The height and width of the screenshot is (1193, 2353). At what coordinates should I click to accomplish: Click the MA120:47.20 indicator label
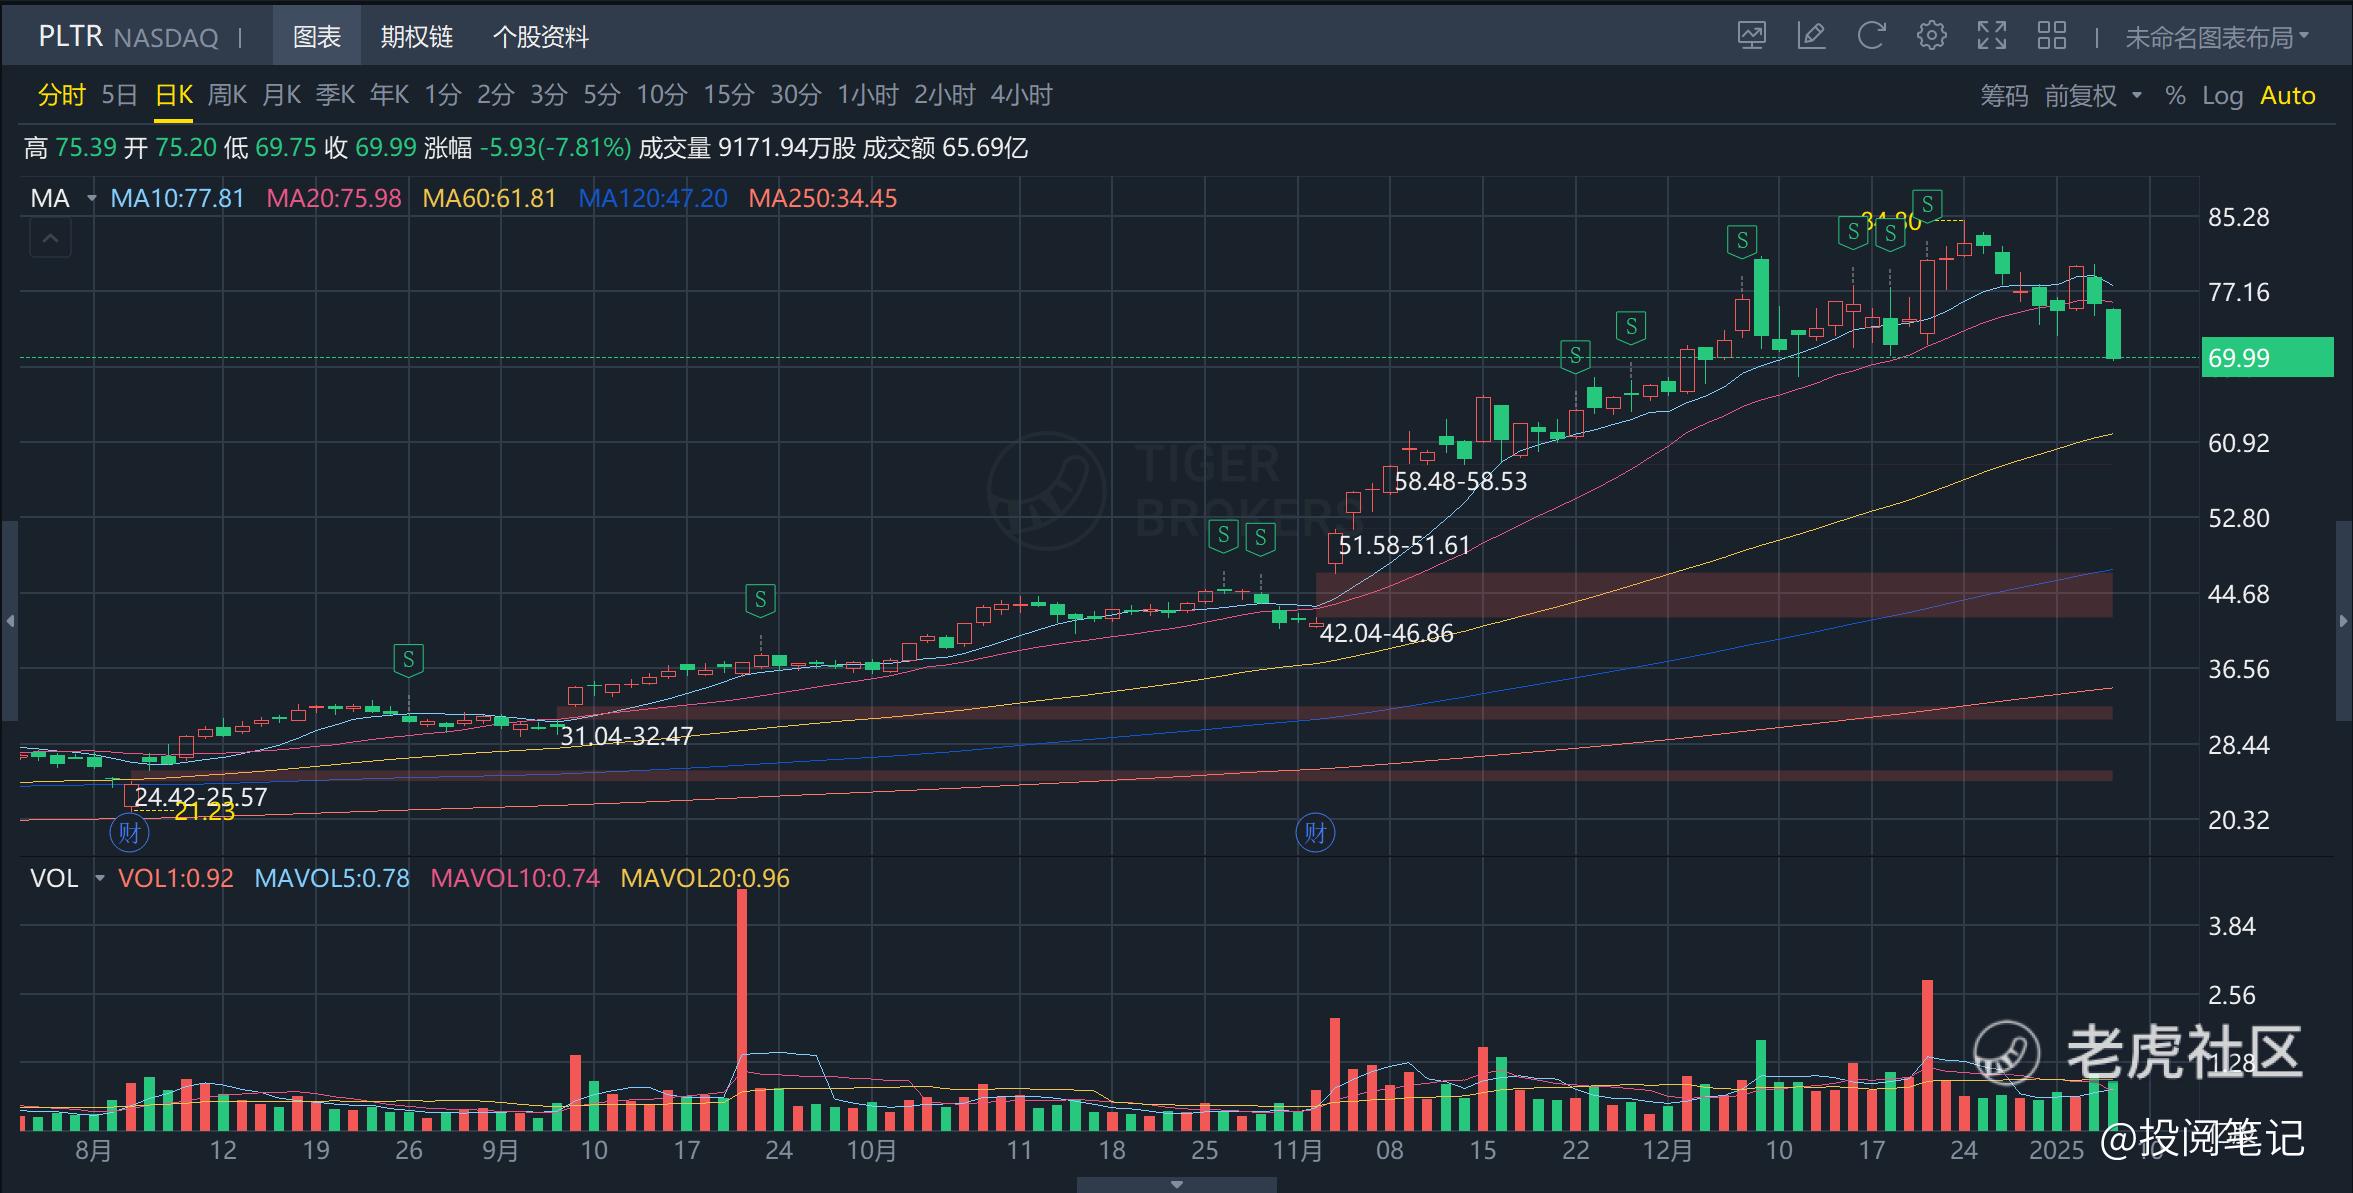[653, 198]
